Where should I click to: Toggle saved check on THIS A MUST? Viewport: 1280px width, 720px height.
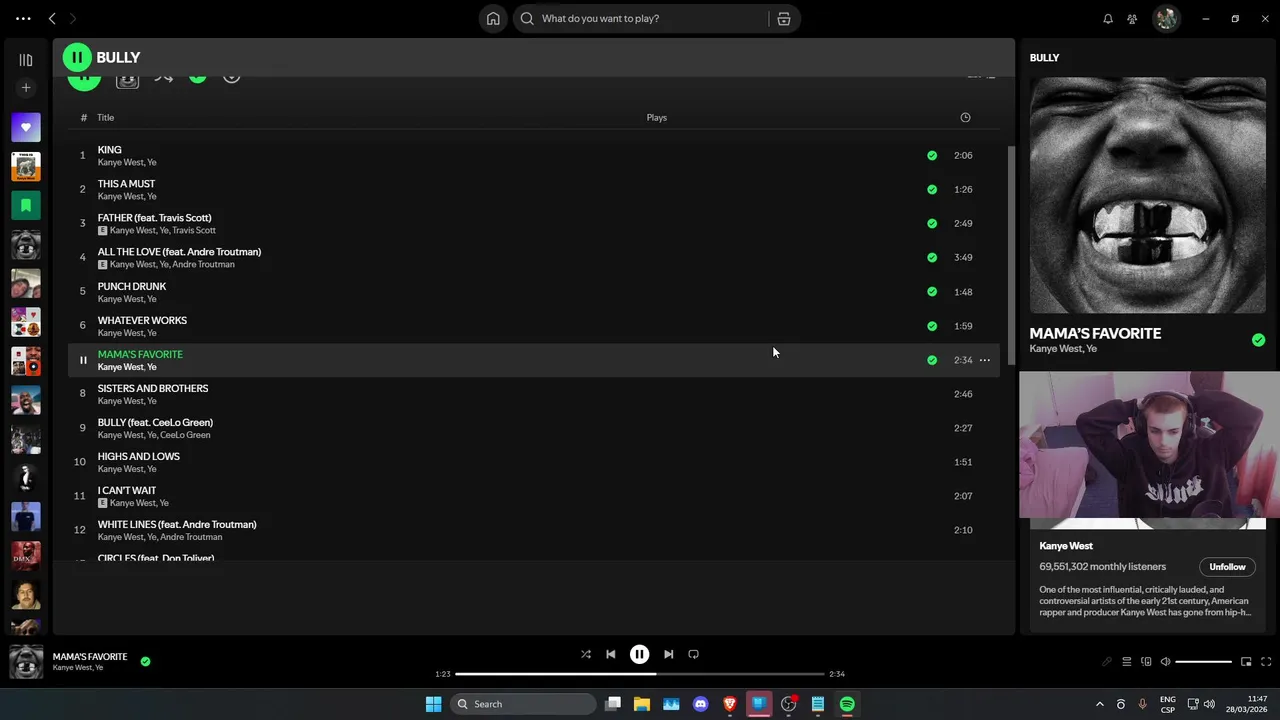(932, 189)
